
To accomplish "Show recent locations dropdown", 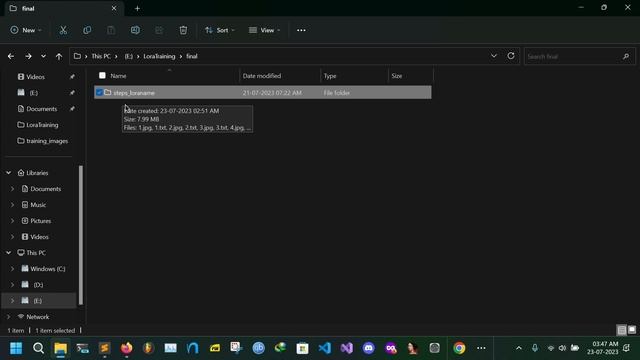I will click(43, 56).
